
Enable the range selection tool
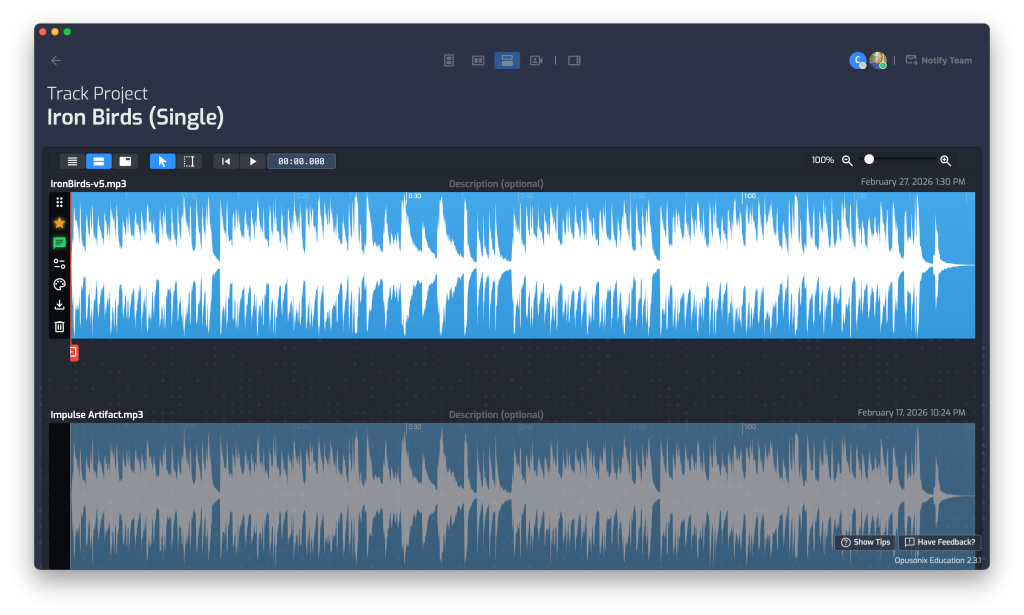[x=189, y=161]
